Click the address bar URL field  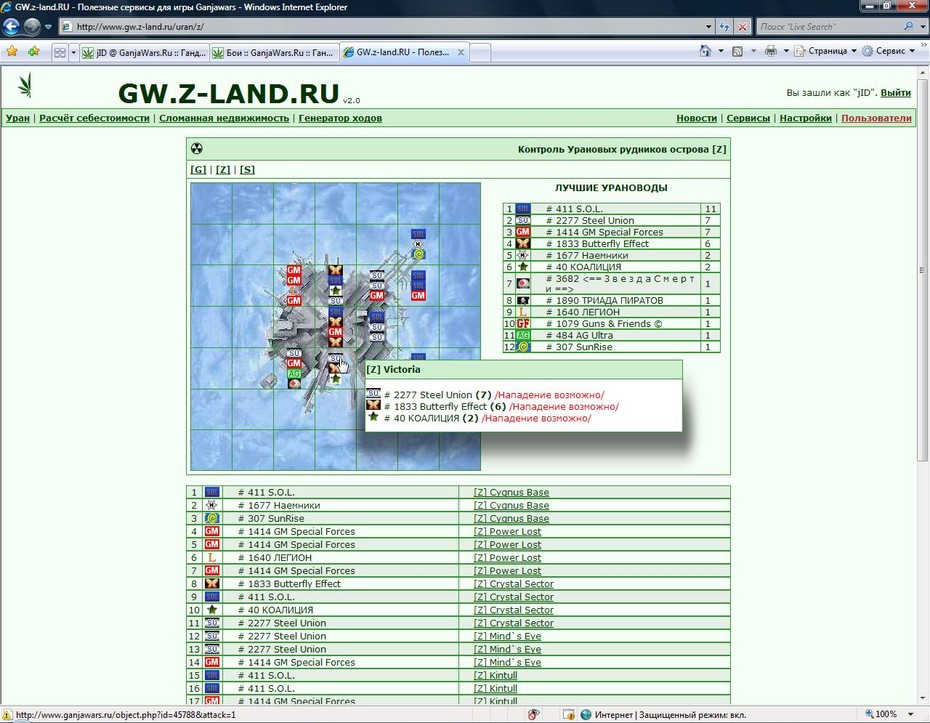[382, 27]
